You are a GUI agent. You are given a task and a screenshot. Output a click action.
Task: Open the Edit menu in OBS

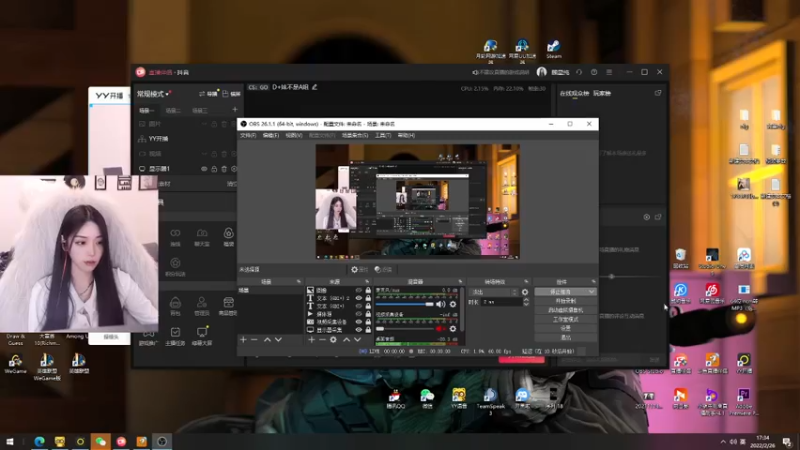point(270,135)
